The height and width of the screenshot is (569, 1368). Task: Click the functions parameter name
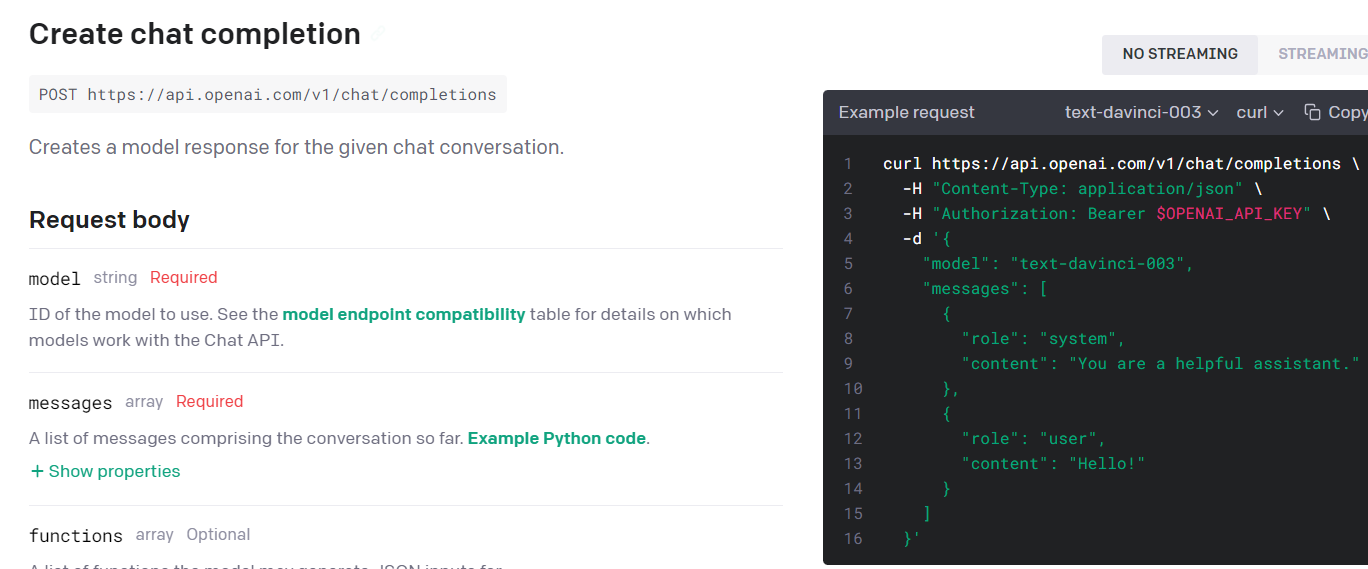[75, 535]
